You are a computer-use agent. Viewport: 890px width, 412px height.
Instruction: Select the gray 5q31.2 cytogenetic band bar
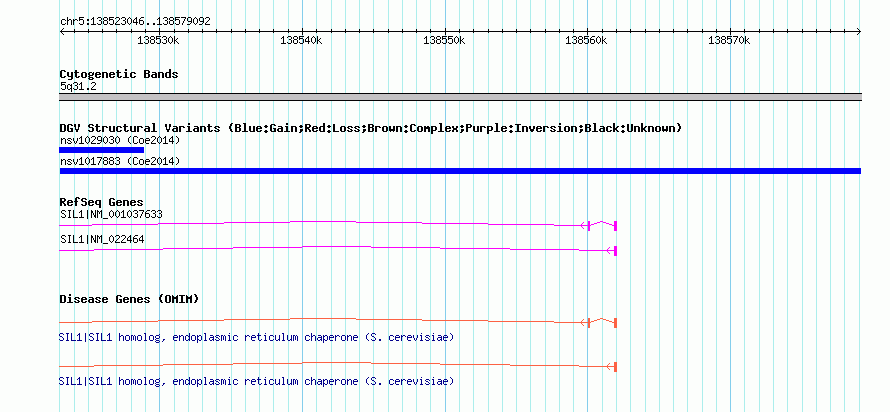pyautogui.click(x=460, y=97)
